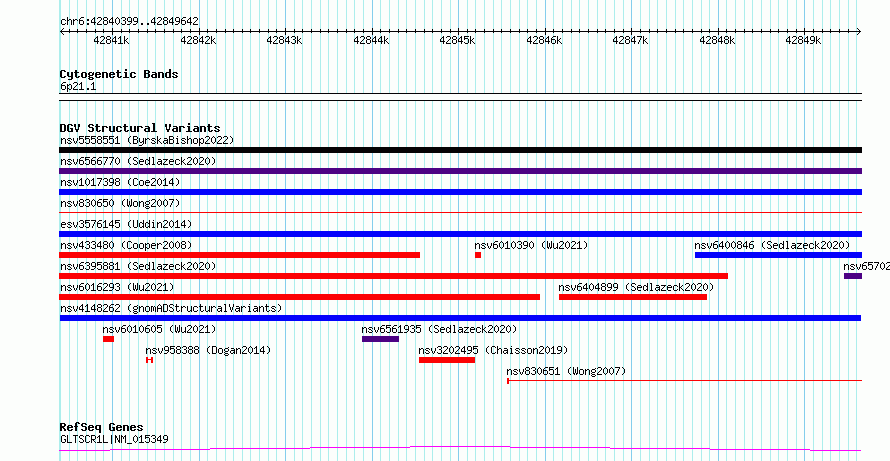Click the black nsv5558551 variant bar
Image resolution: width=890 pixels, height=461 pixels.
pos(460,150)
